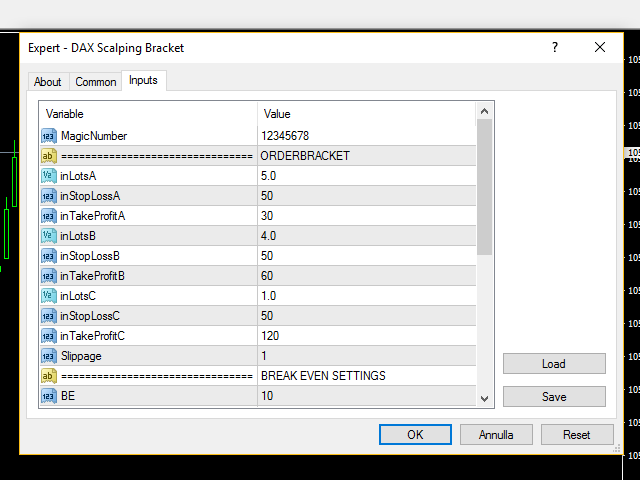Select the MagicNumber value 12345678
This screenshot has height=480, width=640.
(x=285, y=136)
